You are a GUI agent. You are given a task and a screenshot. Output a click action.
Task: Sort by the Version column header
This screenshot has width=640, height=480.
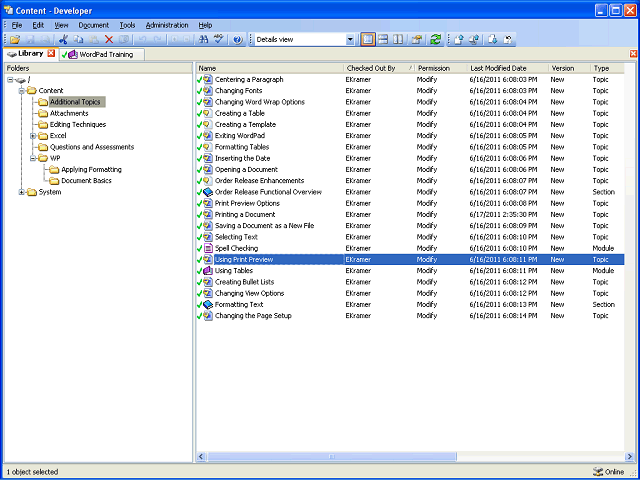coord(569,68)
